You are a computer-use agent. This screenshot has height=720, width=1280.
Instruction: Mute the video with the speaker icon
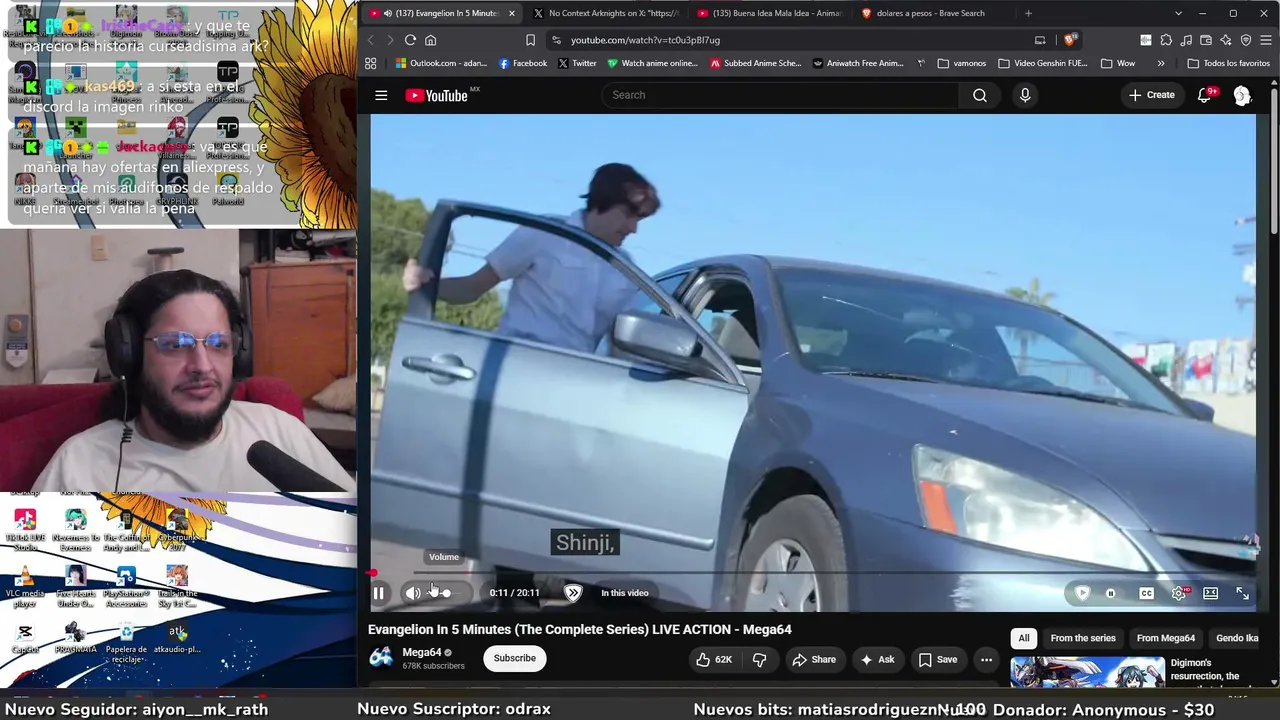pos(413,593)
